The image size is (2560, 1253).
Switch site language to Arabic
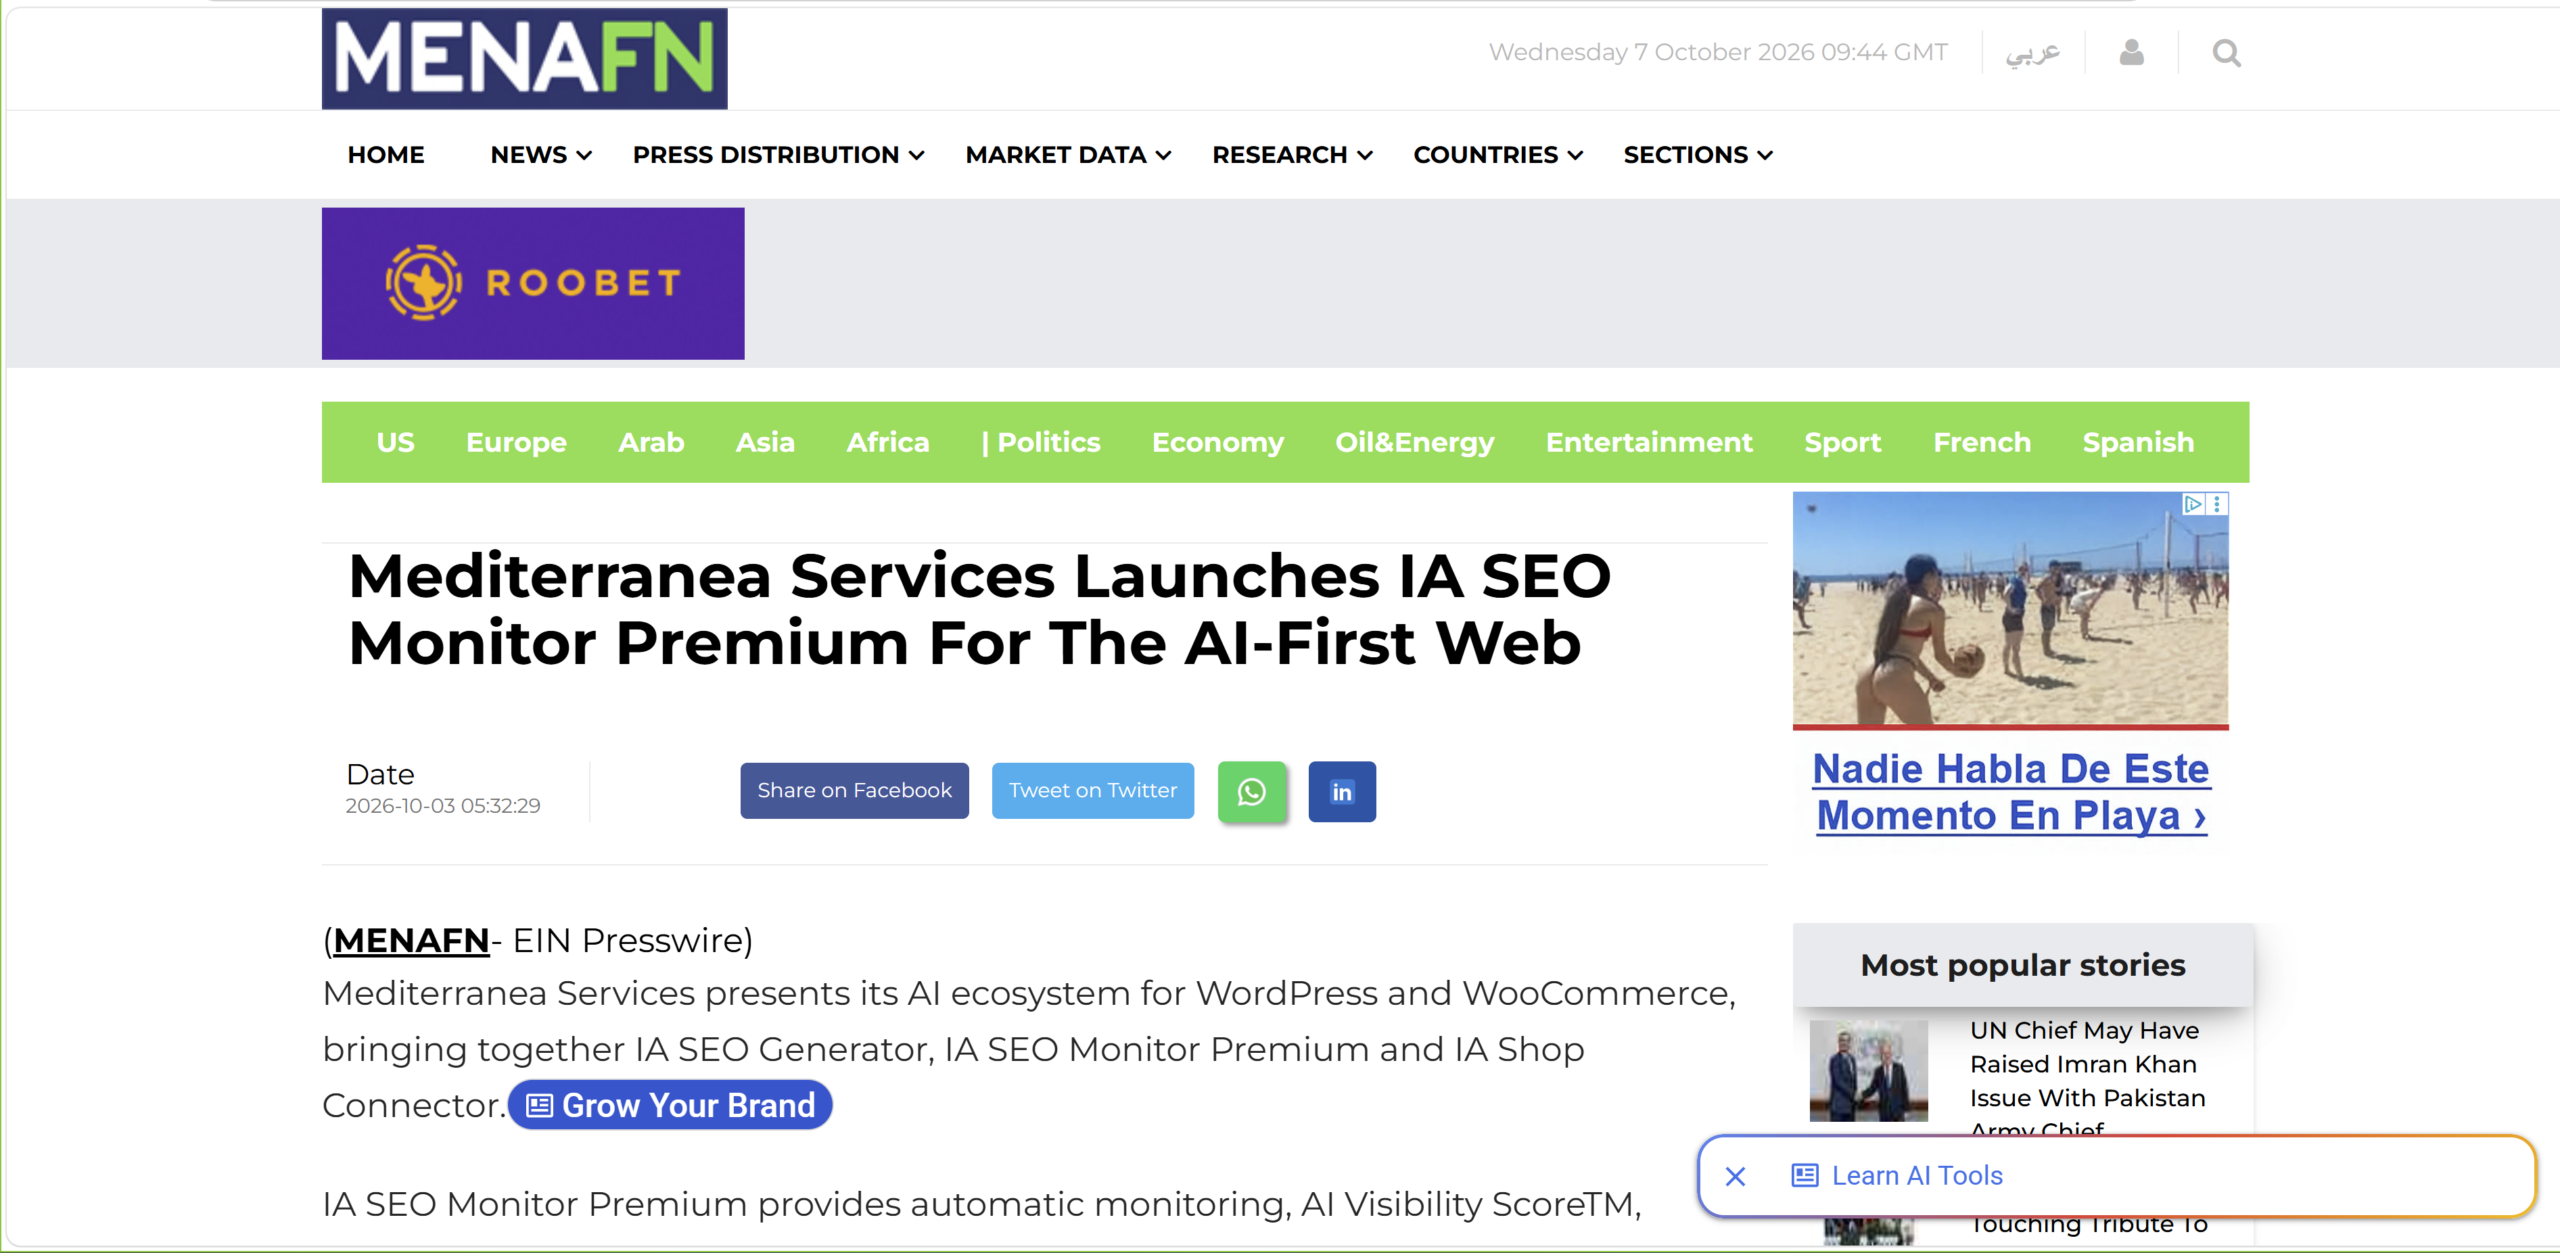point(2032,52)
